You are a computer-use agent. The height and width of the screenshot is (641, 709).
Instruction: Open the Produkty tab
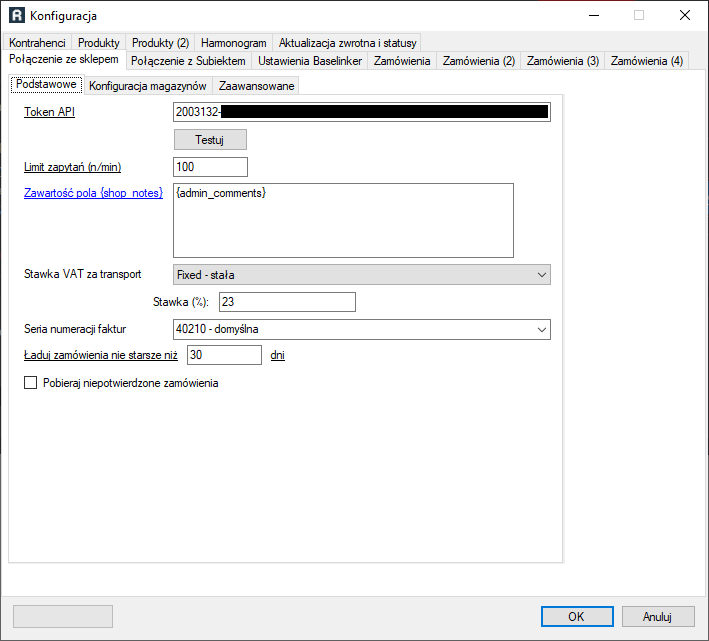(x=99, y=43)
